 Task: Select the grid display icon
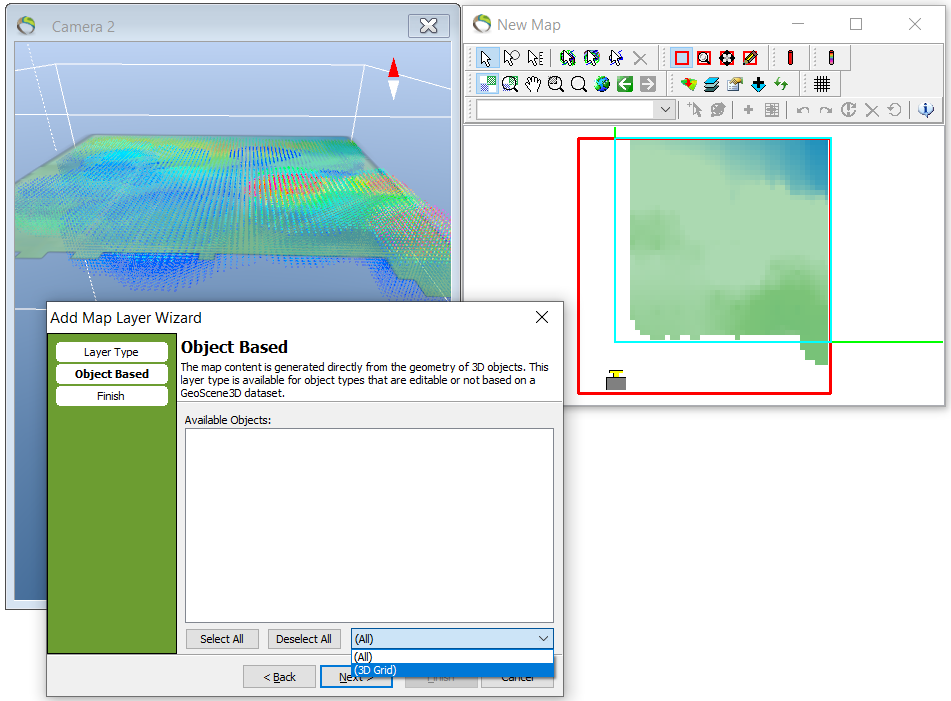coord(822,84)
